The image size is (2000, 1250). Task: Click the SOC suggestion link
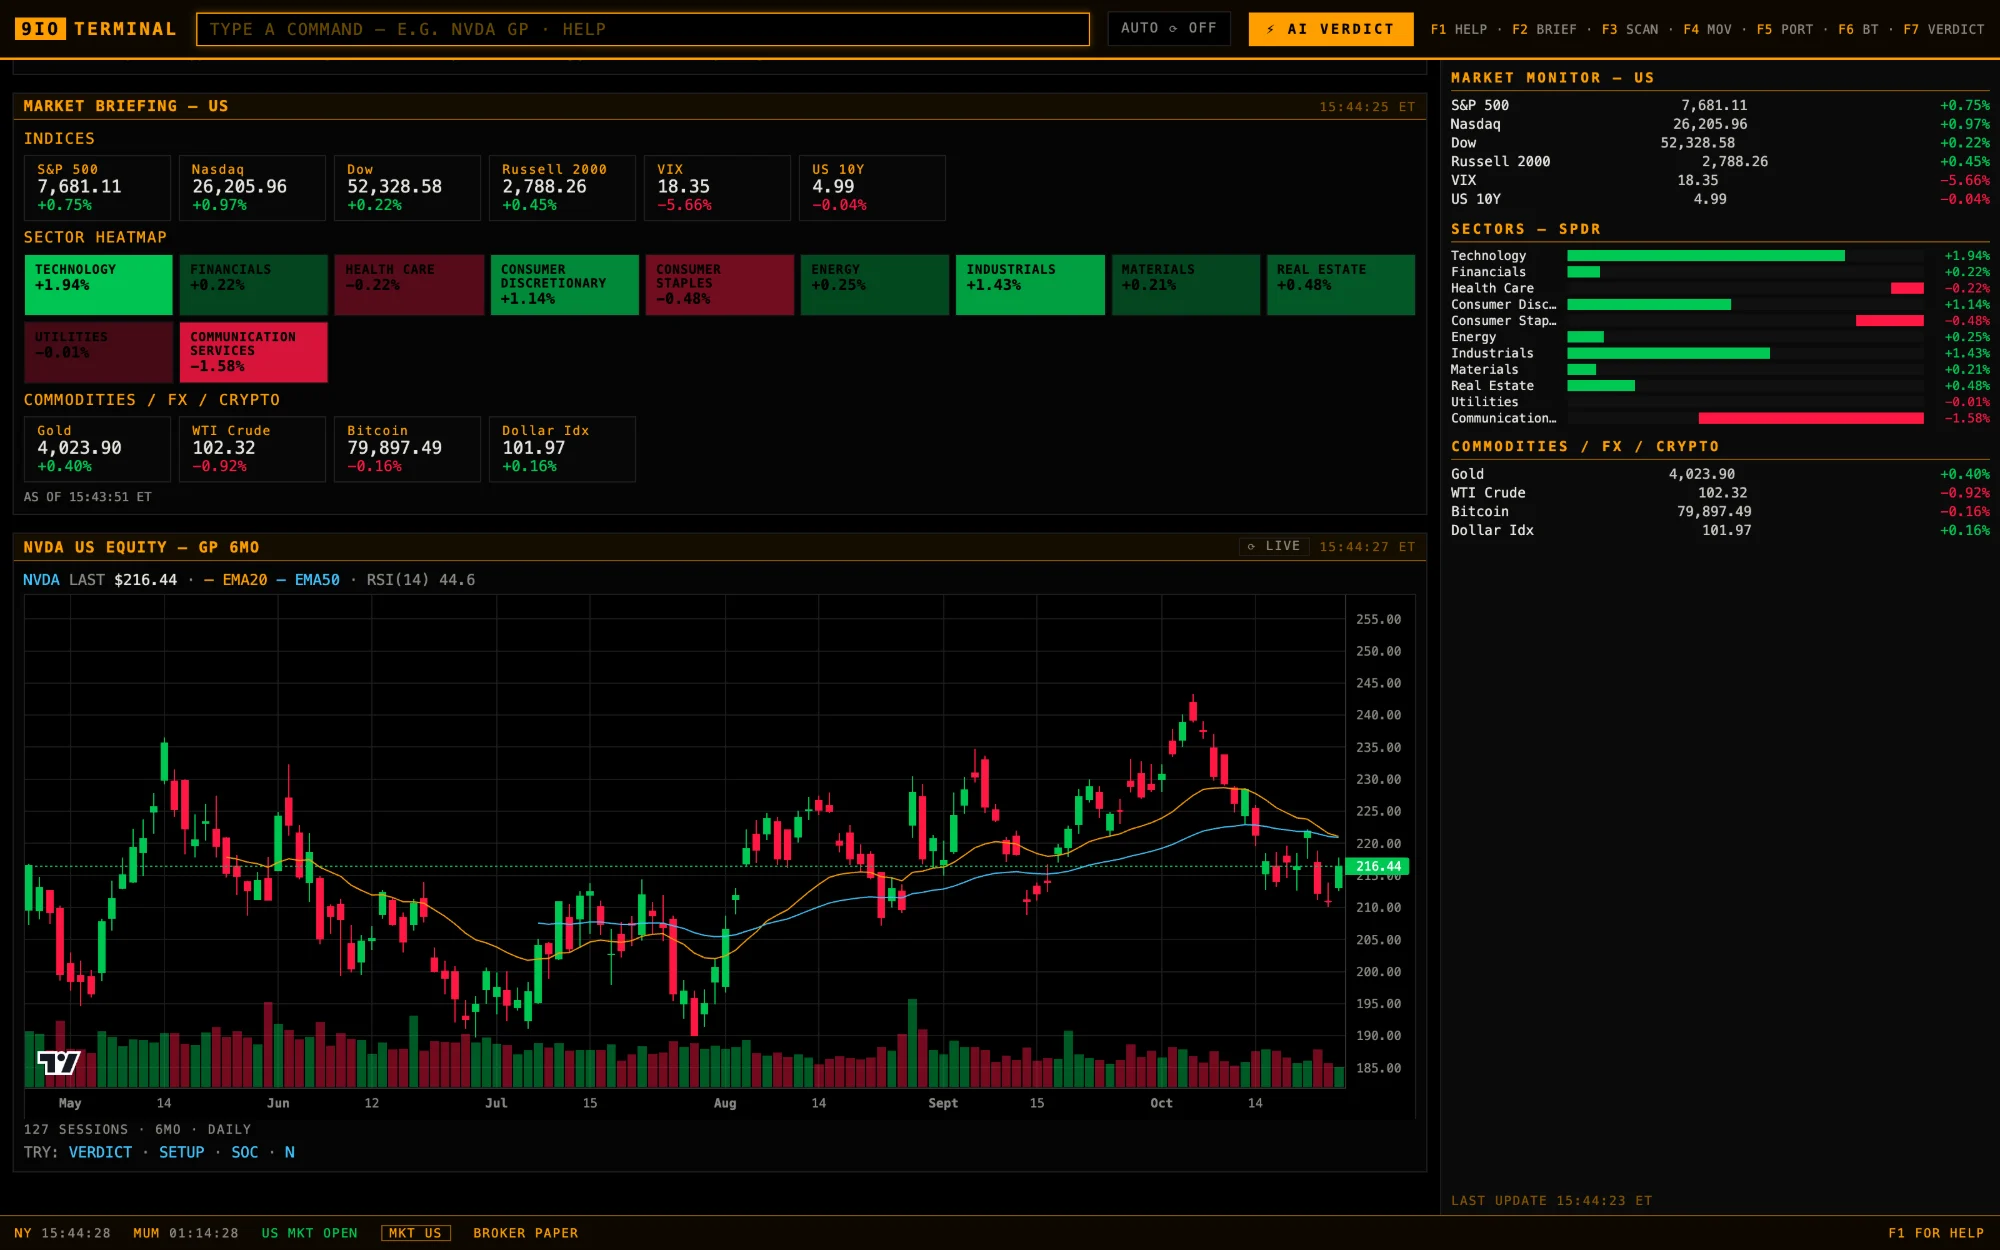pos(244,1152)
